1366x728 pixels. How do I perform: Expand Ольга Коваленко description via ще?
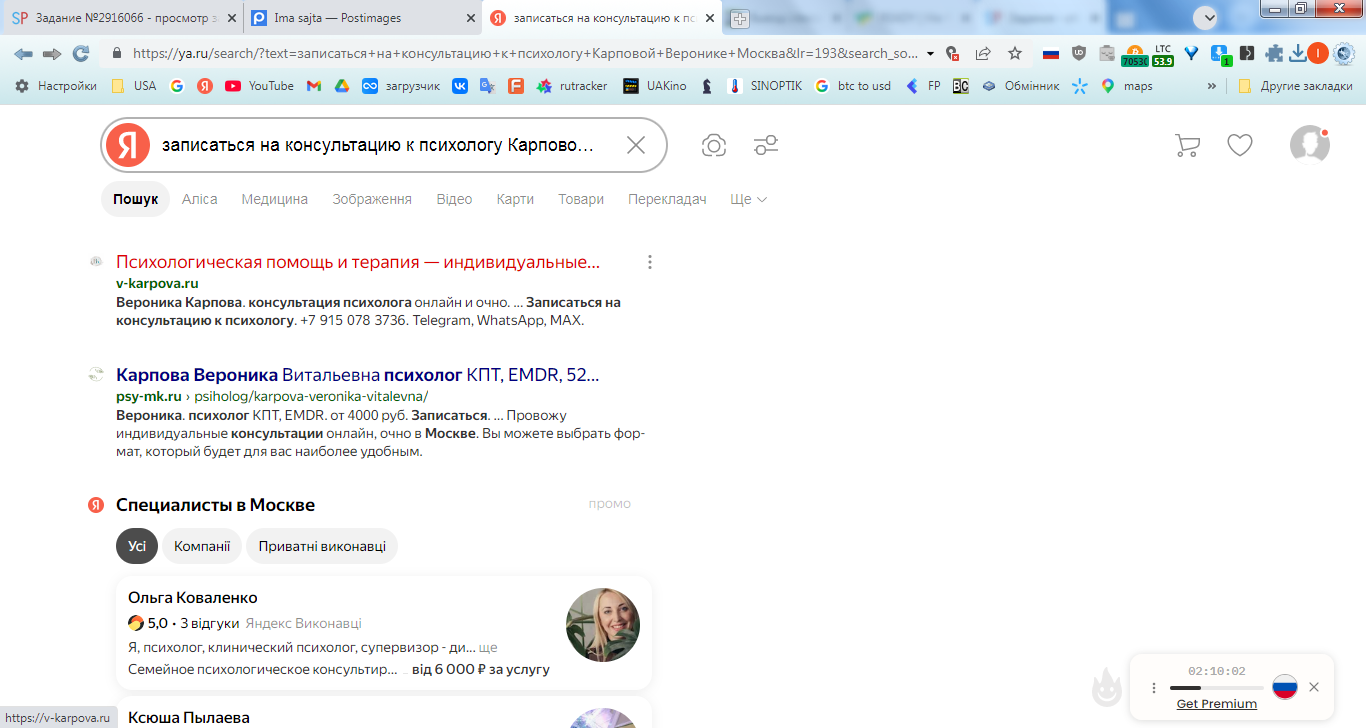click(488, 647)
